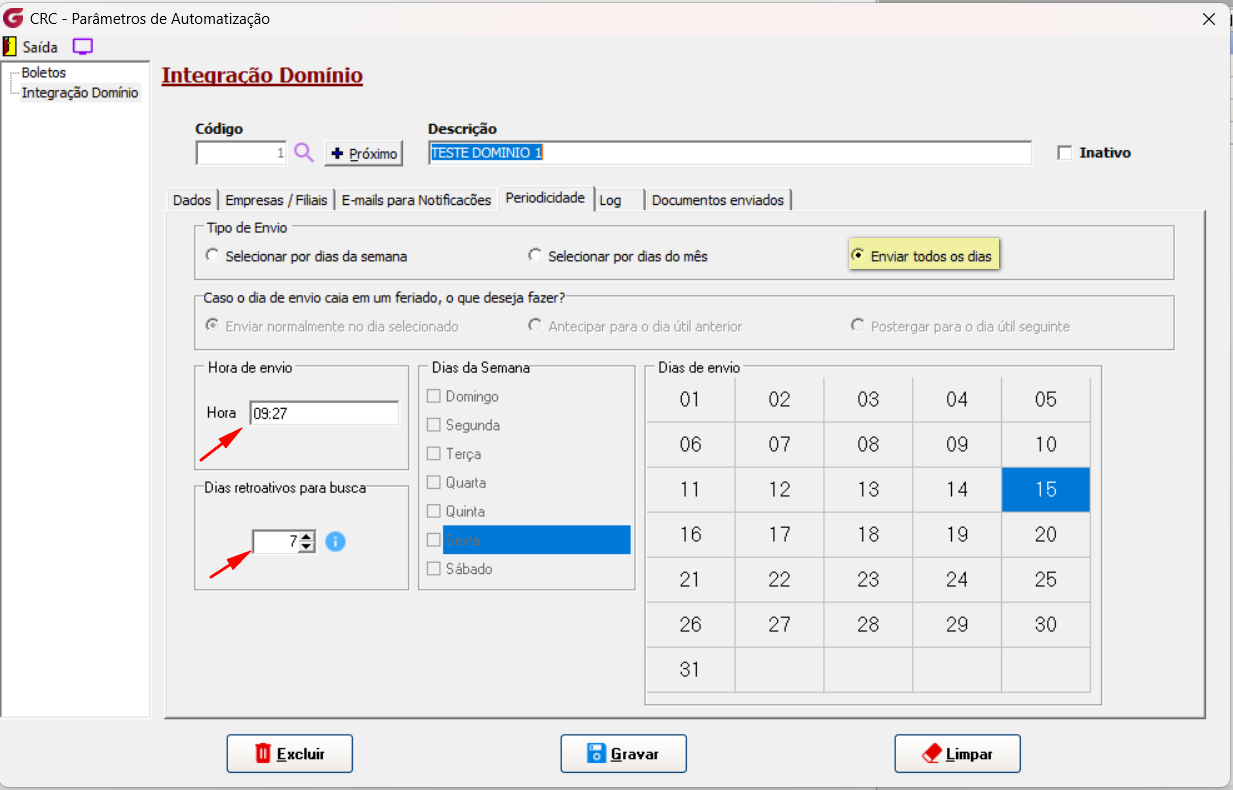Click the Limpar button
Image resolution: width=1233 pixels, height=790 pixels.
[957, 754]
